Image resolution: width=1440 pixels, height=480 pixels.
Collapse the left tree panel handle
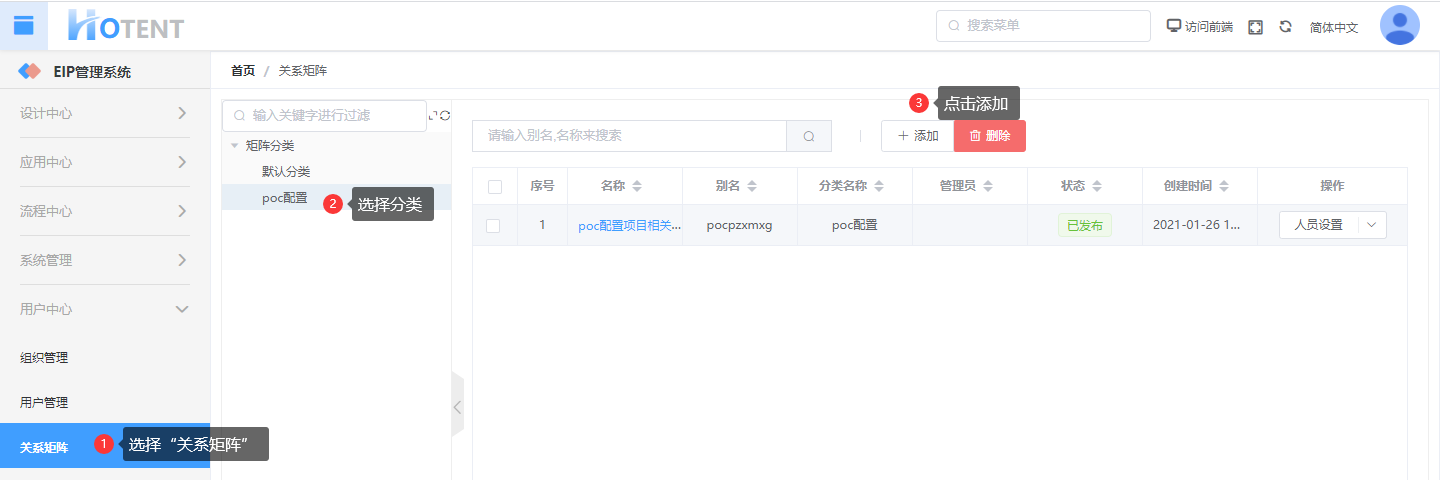pyautogui.click(x=457, y=406)
